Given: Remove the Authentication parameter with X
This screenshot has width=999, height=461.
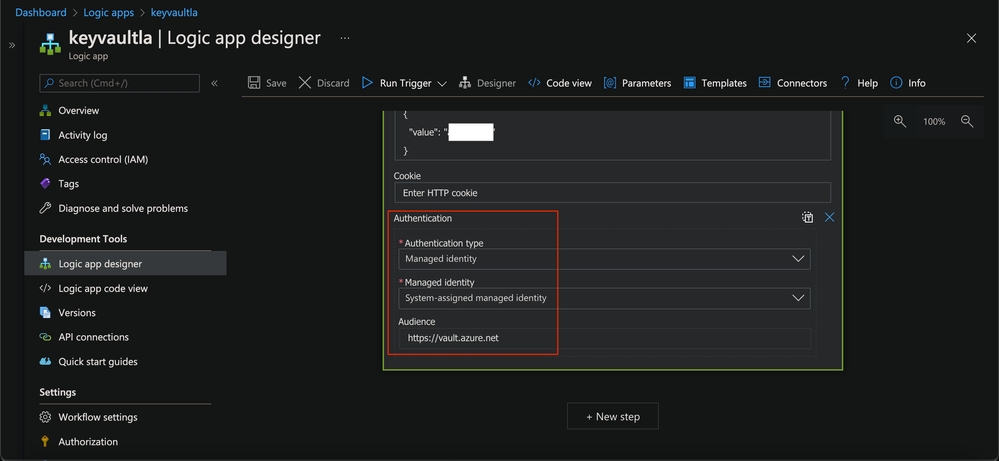Looking at the screenshot, I should (x=830, y=218).
